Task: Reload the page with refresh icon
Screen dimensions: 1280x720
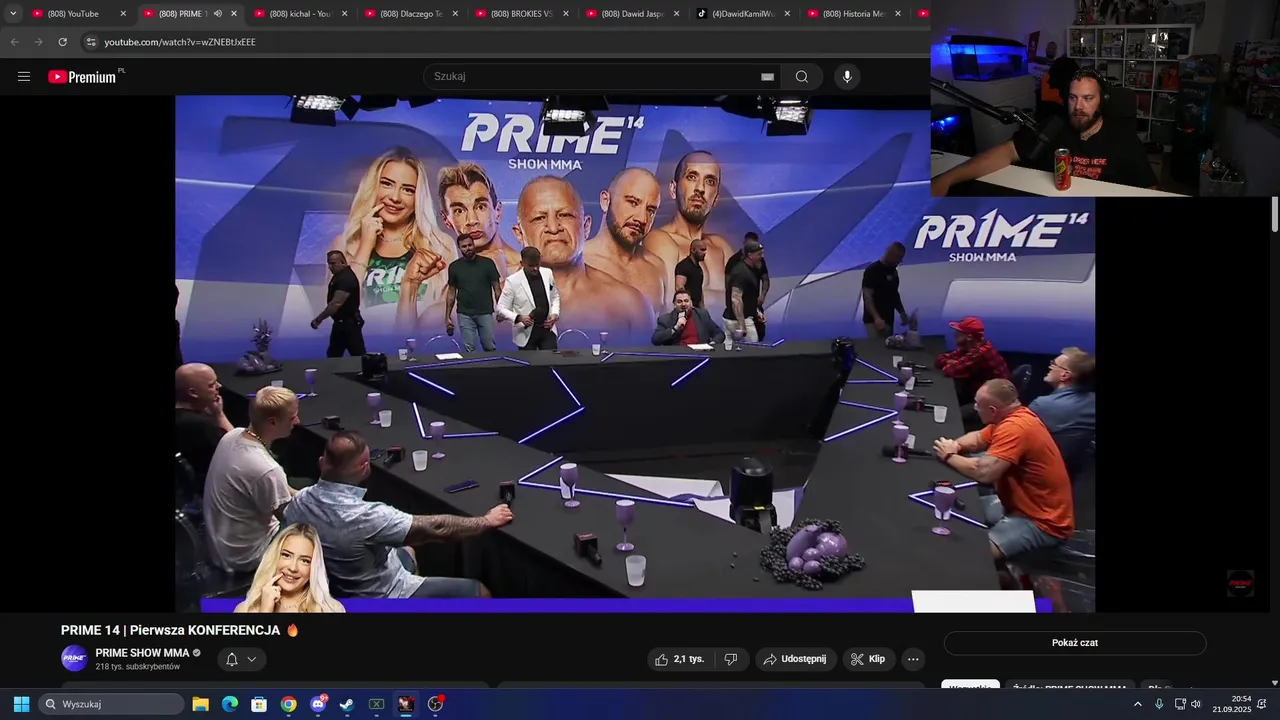Action: [63, 42]
